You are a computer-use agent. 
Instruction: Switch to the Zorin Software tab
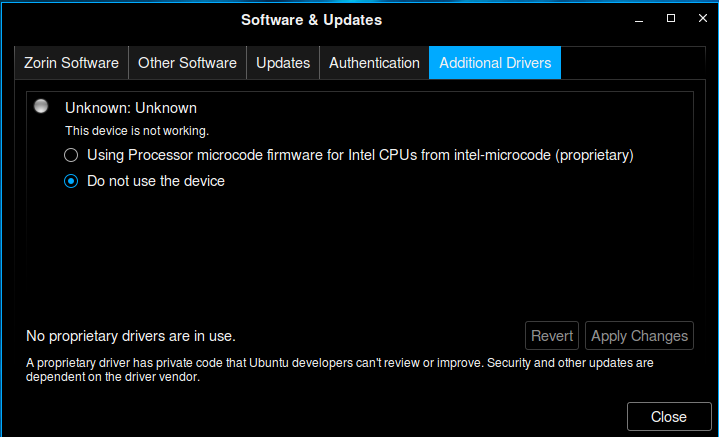coord(72,63)
